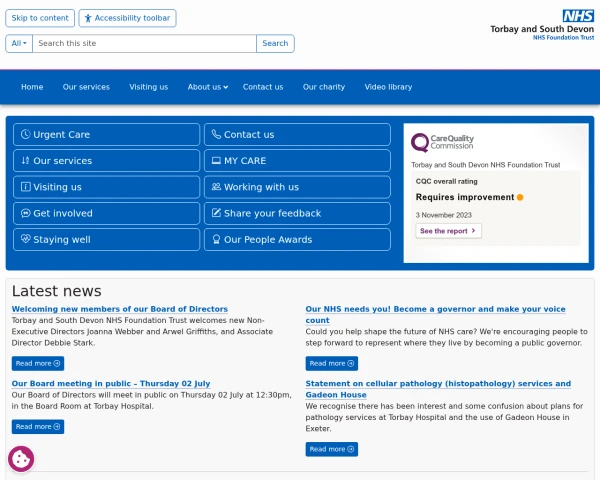600x480 pixels.
Task: Click the info icon beside Visiting us
Action: 25,187
